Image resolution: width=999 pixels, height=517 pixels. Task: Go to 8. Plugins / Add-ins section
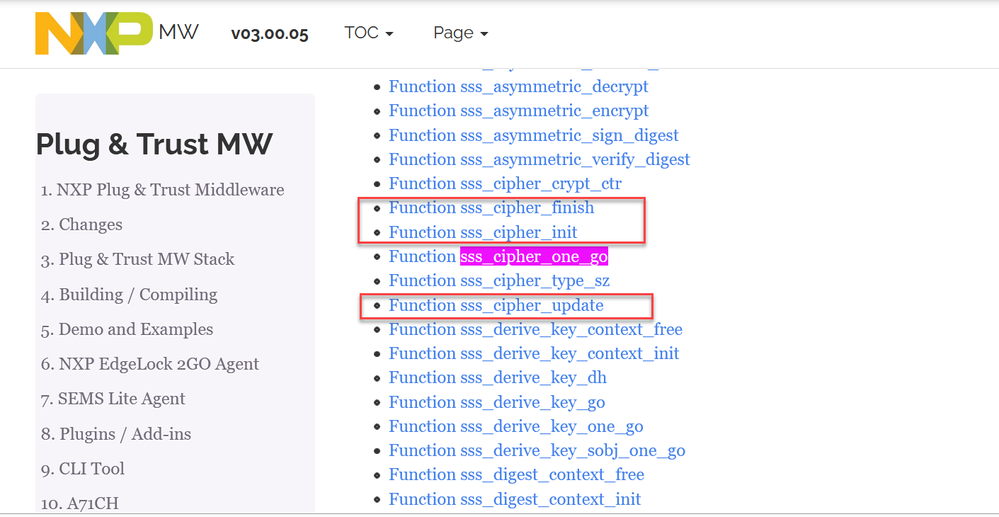pos(116,434)
